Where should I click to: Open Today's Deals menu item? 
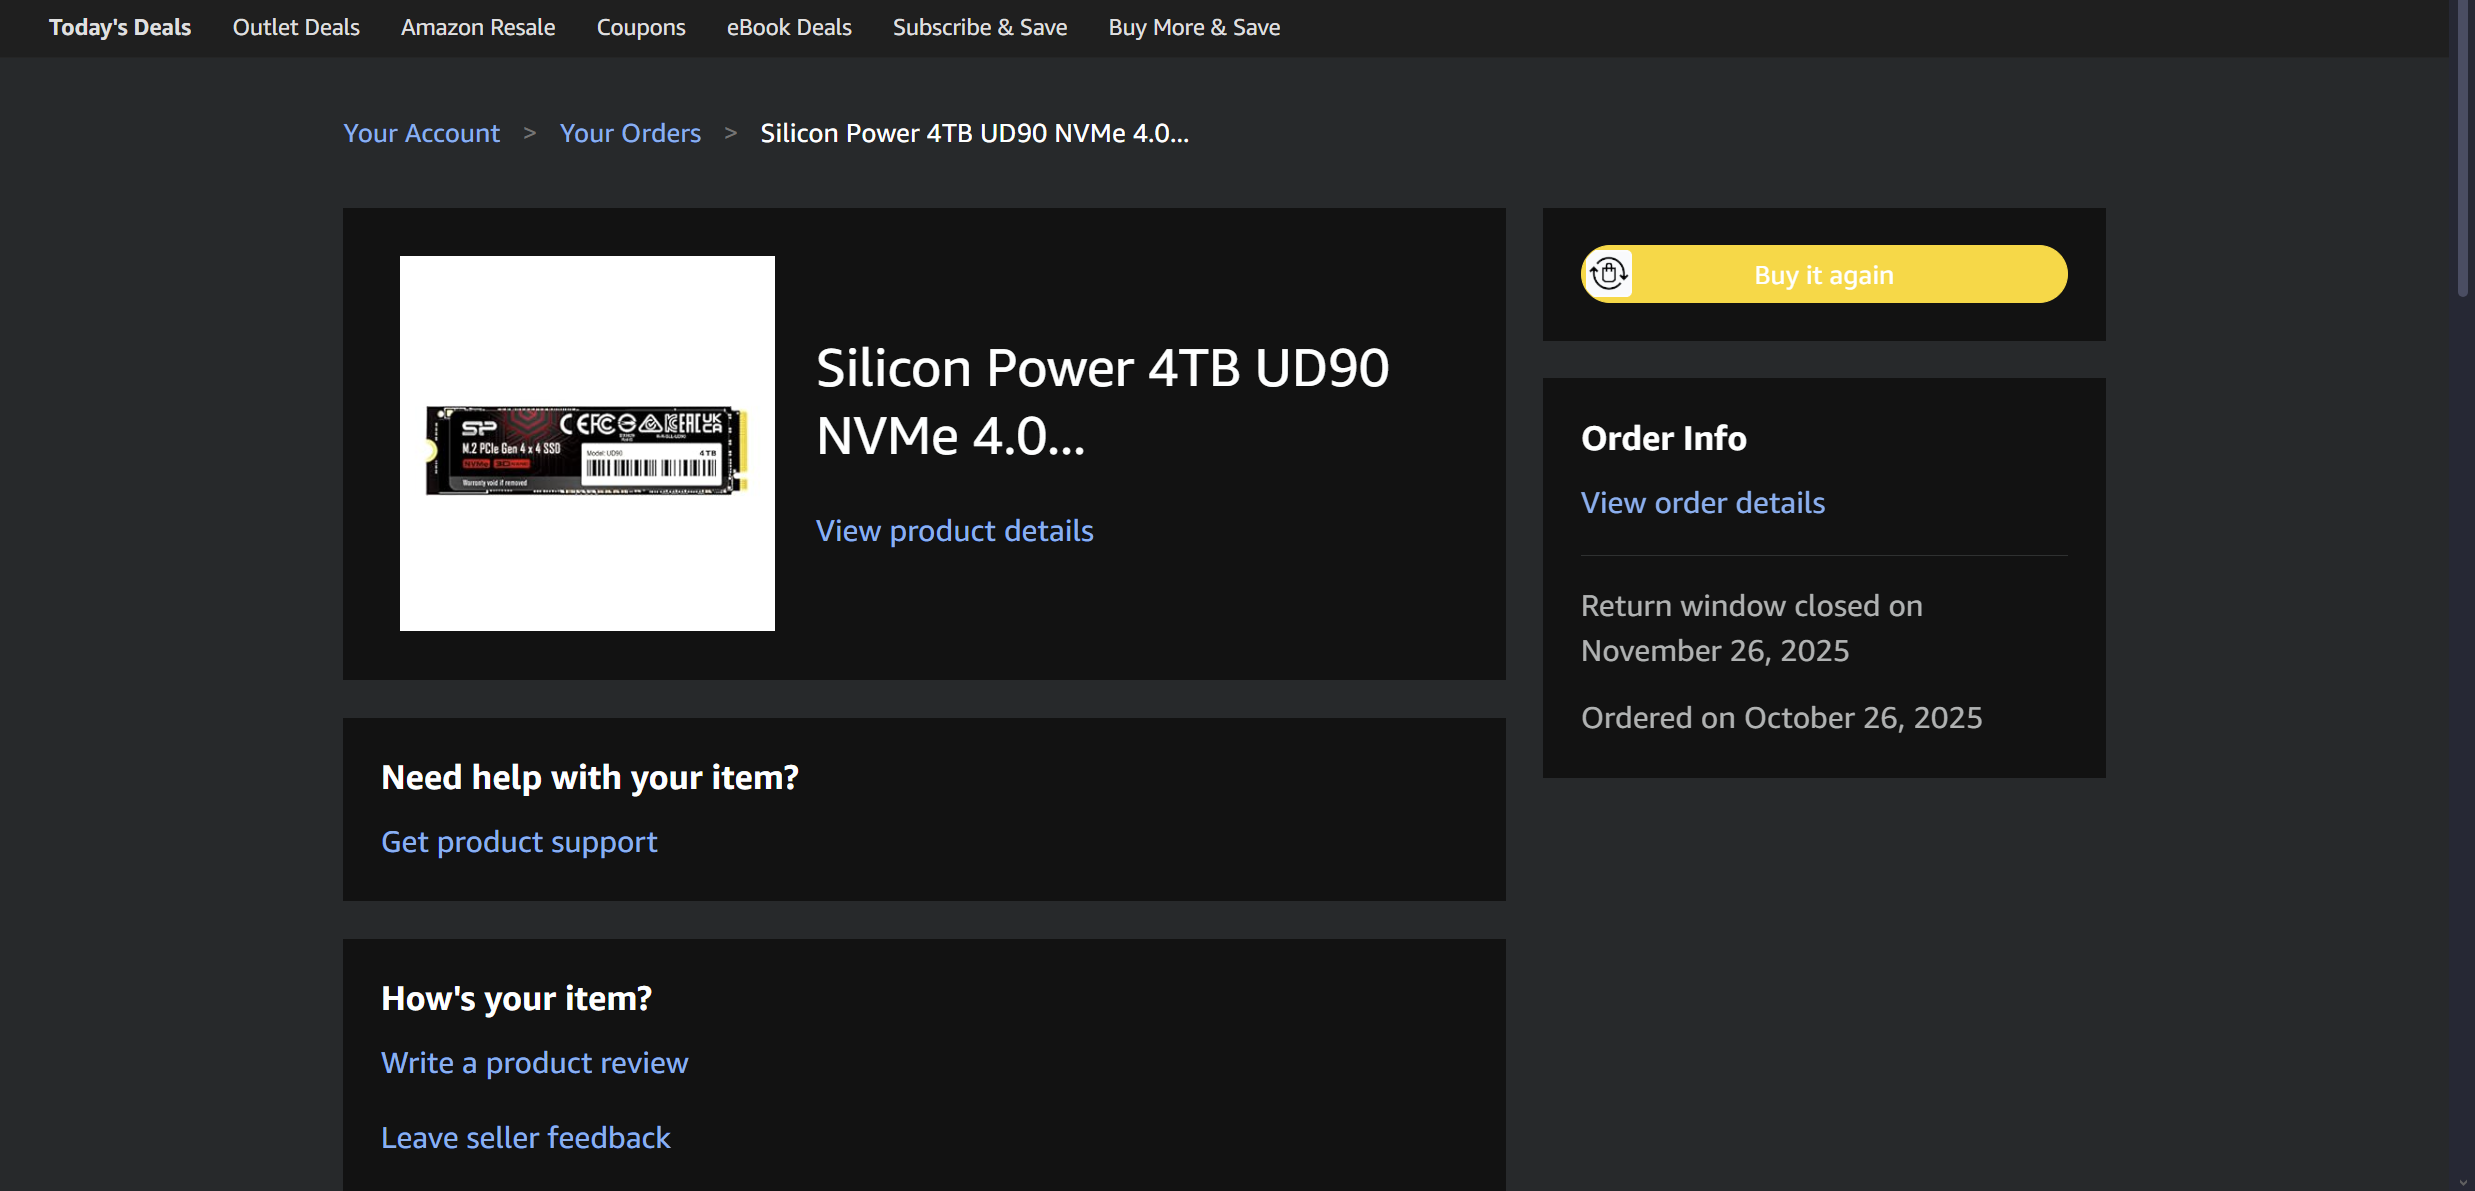(x=120, y=27)
